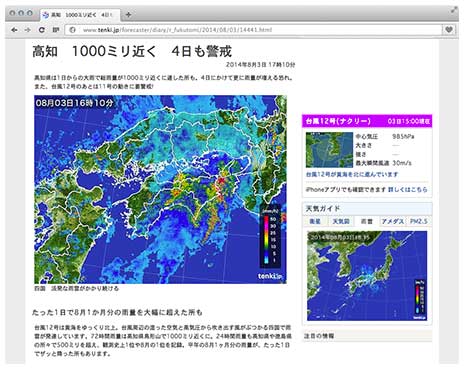
Task: Click the browser back arrow
Action: pyautogui.click(x=14, y=30)
